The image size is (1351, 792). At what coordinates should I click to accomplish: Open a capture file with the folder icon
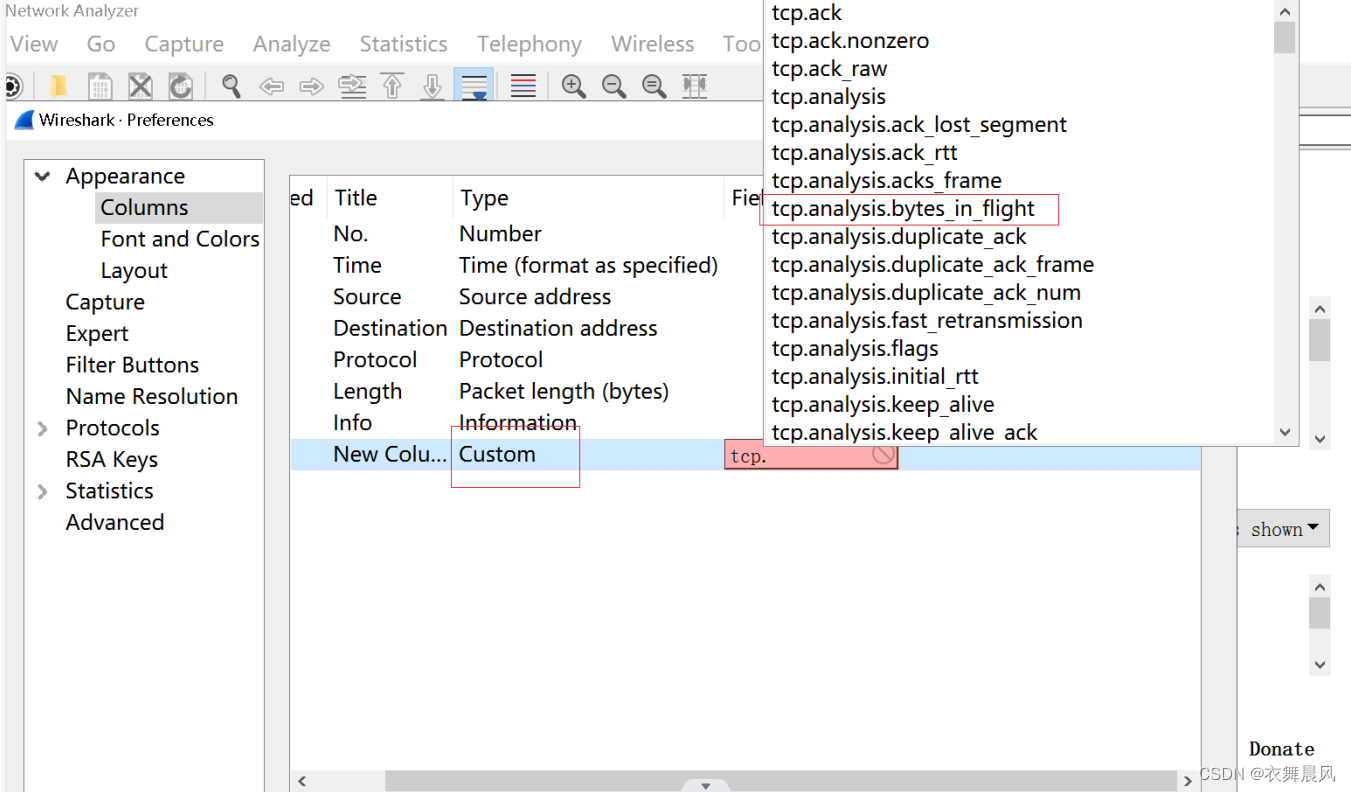(x=60, y=86)
